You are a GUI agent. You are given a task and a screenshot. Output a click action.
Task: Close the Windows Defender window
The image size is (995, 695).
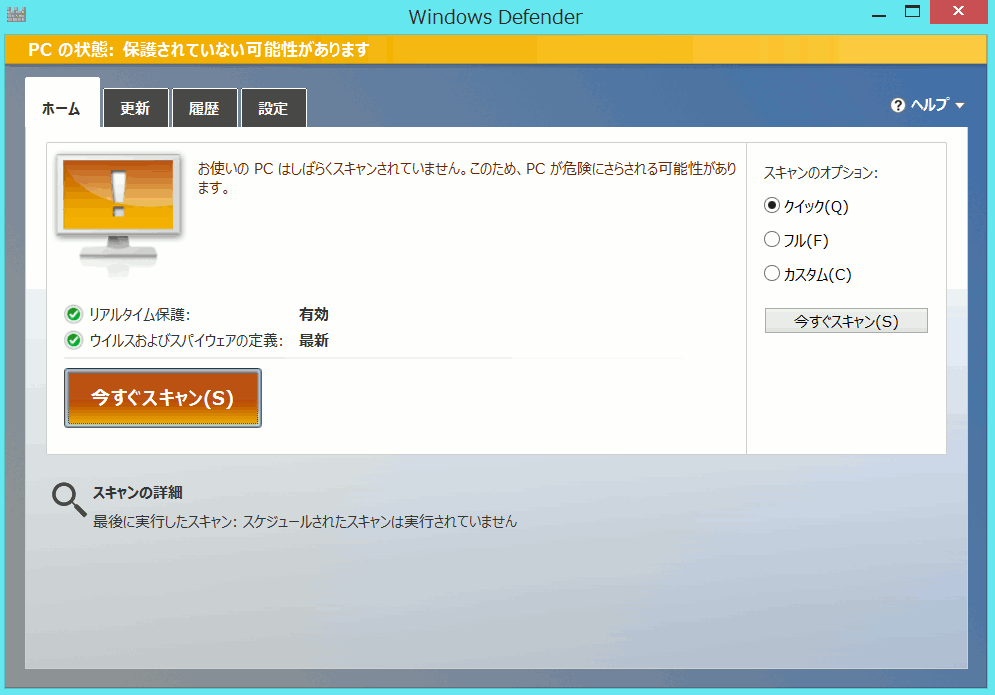click(x=958, y=13)
